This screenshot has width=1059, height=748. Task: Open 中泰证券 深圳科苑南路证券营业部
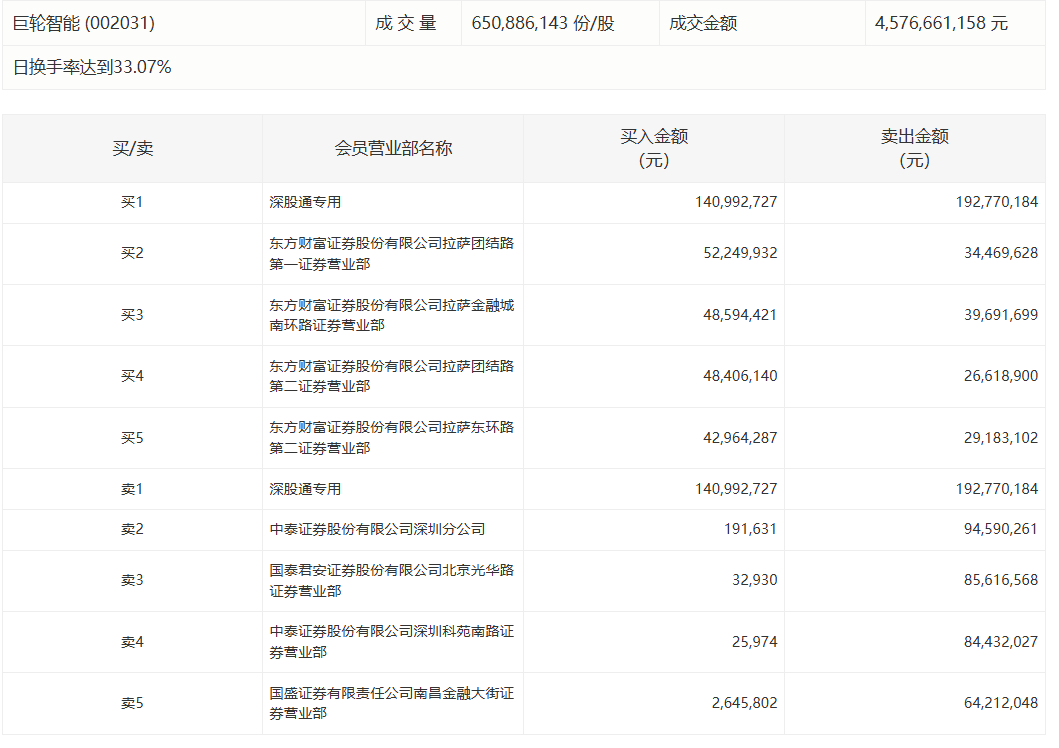pyautogui.click(x=391, y=642)
